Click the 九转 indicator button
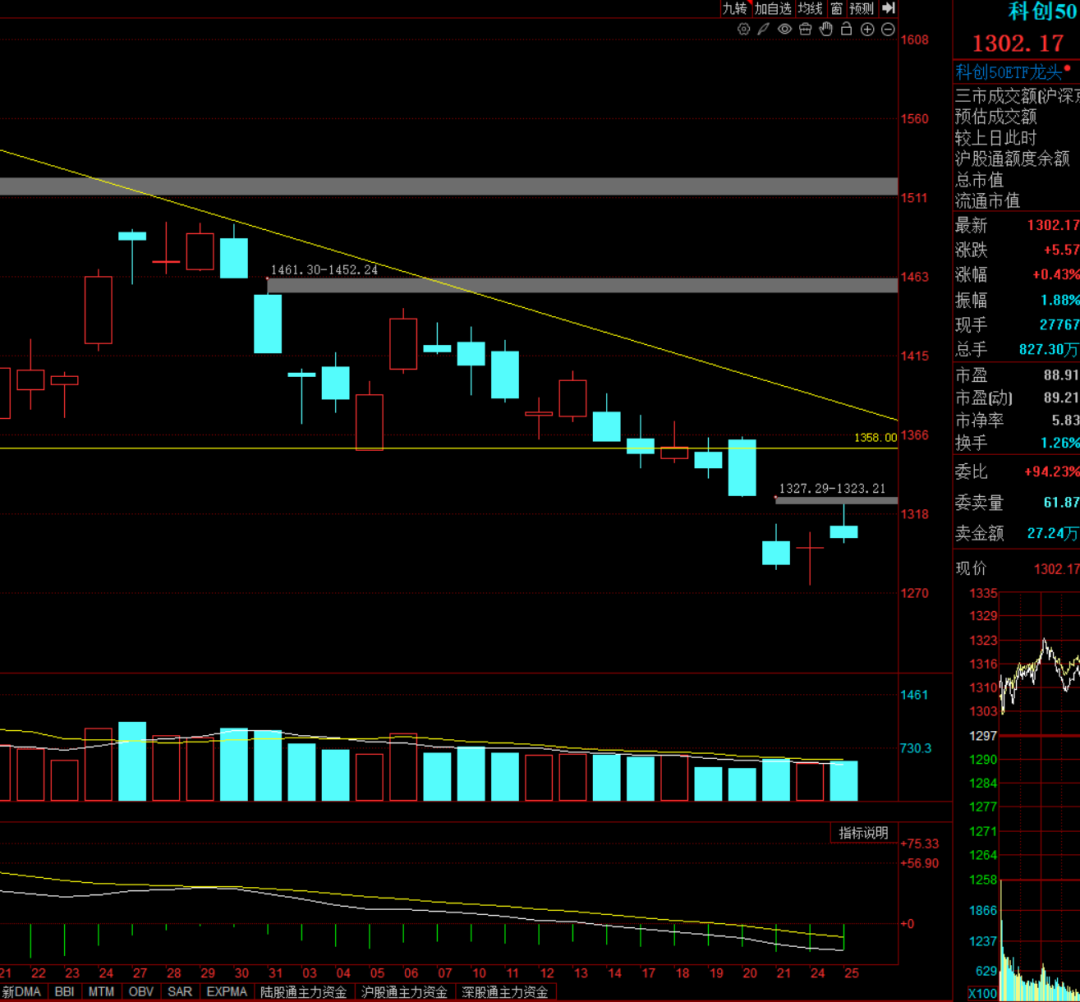 [x=735, y=8]
